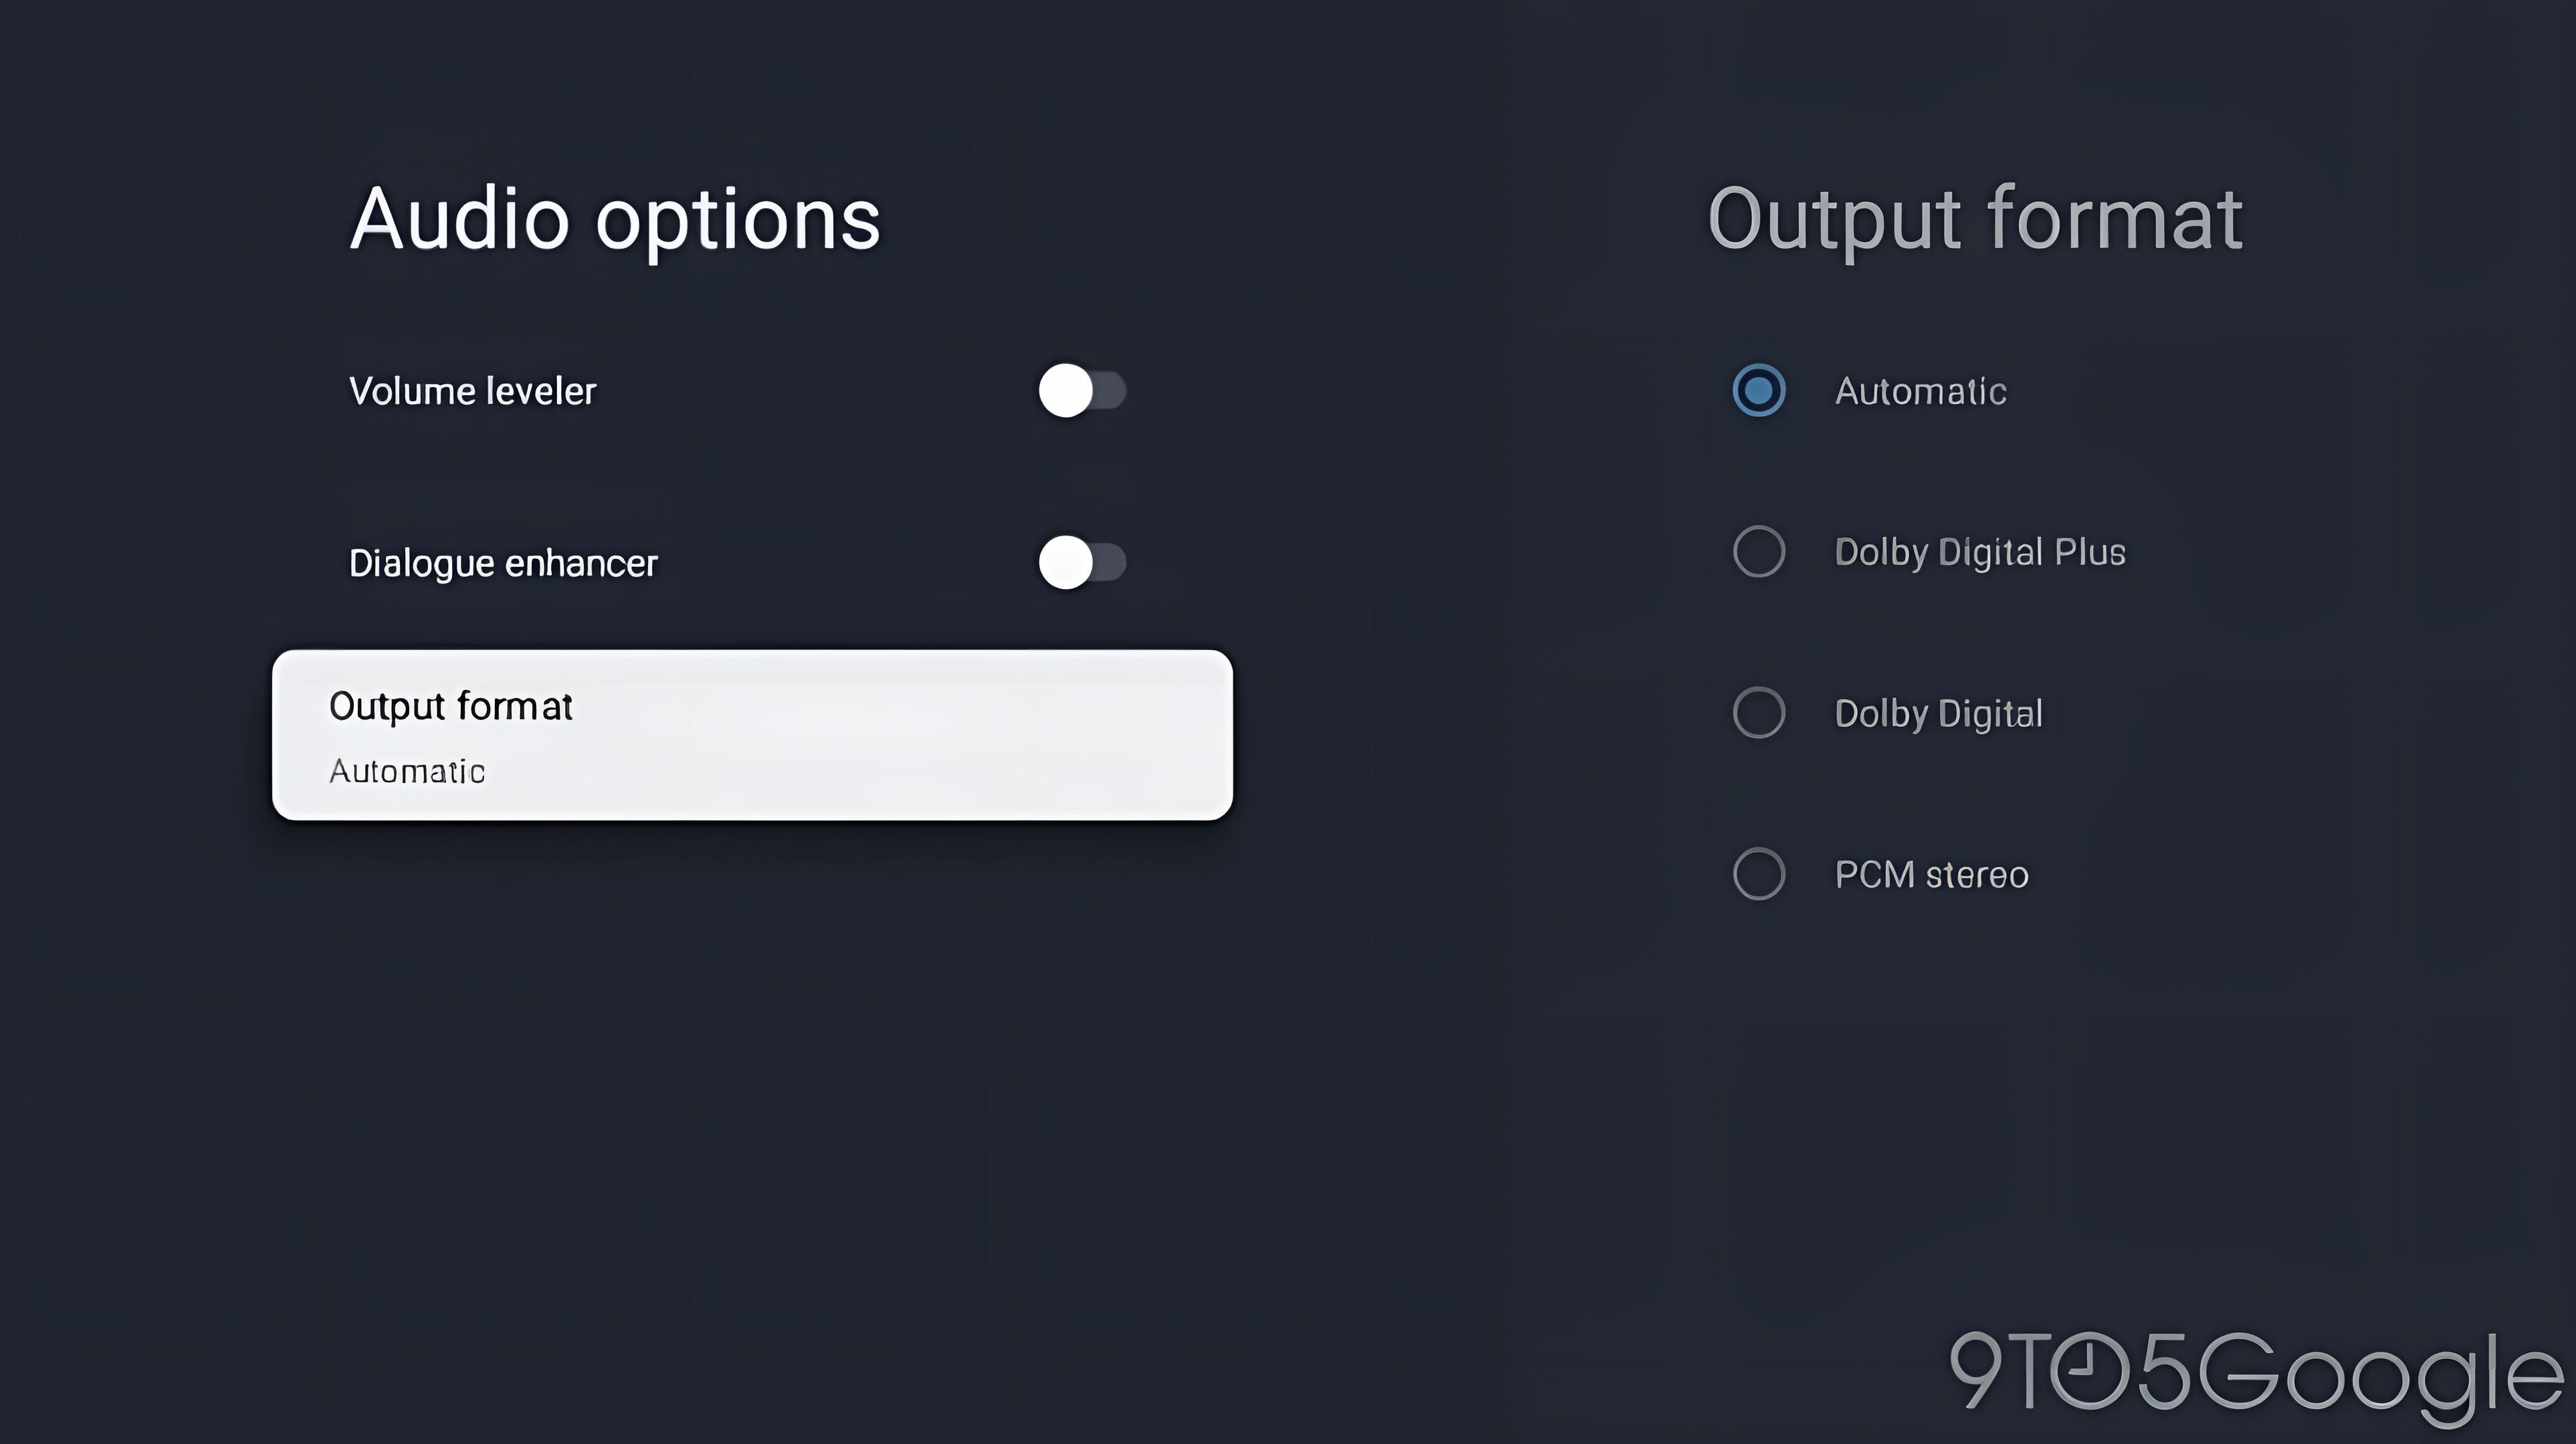Click the Automatic label text
Viewport: 2576px width, 1444px height.
pyautogui.click(x=1919, y=389)
